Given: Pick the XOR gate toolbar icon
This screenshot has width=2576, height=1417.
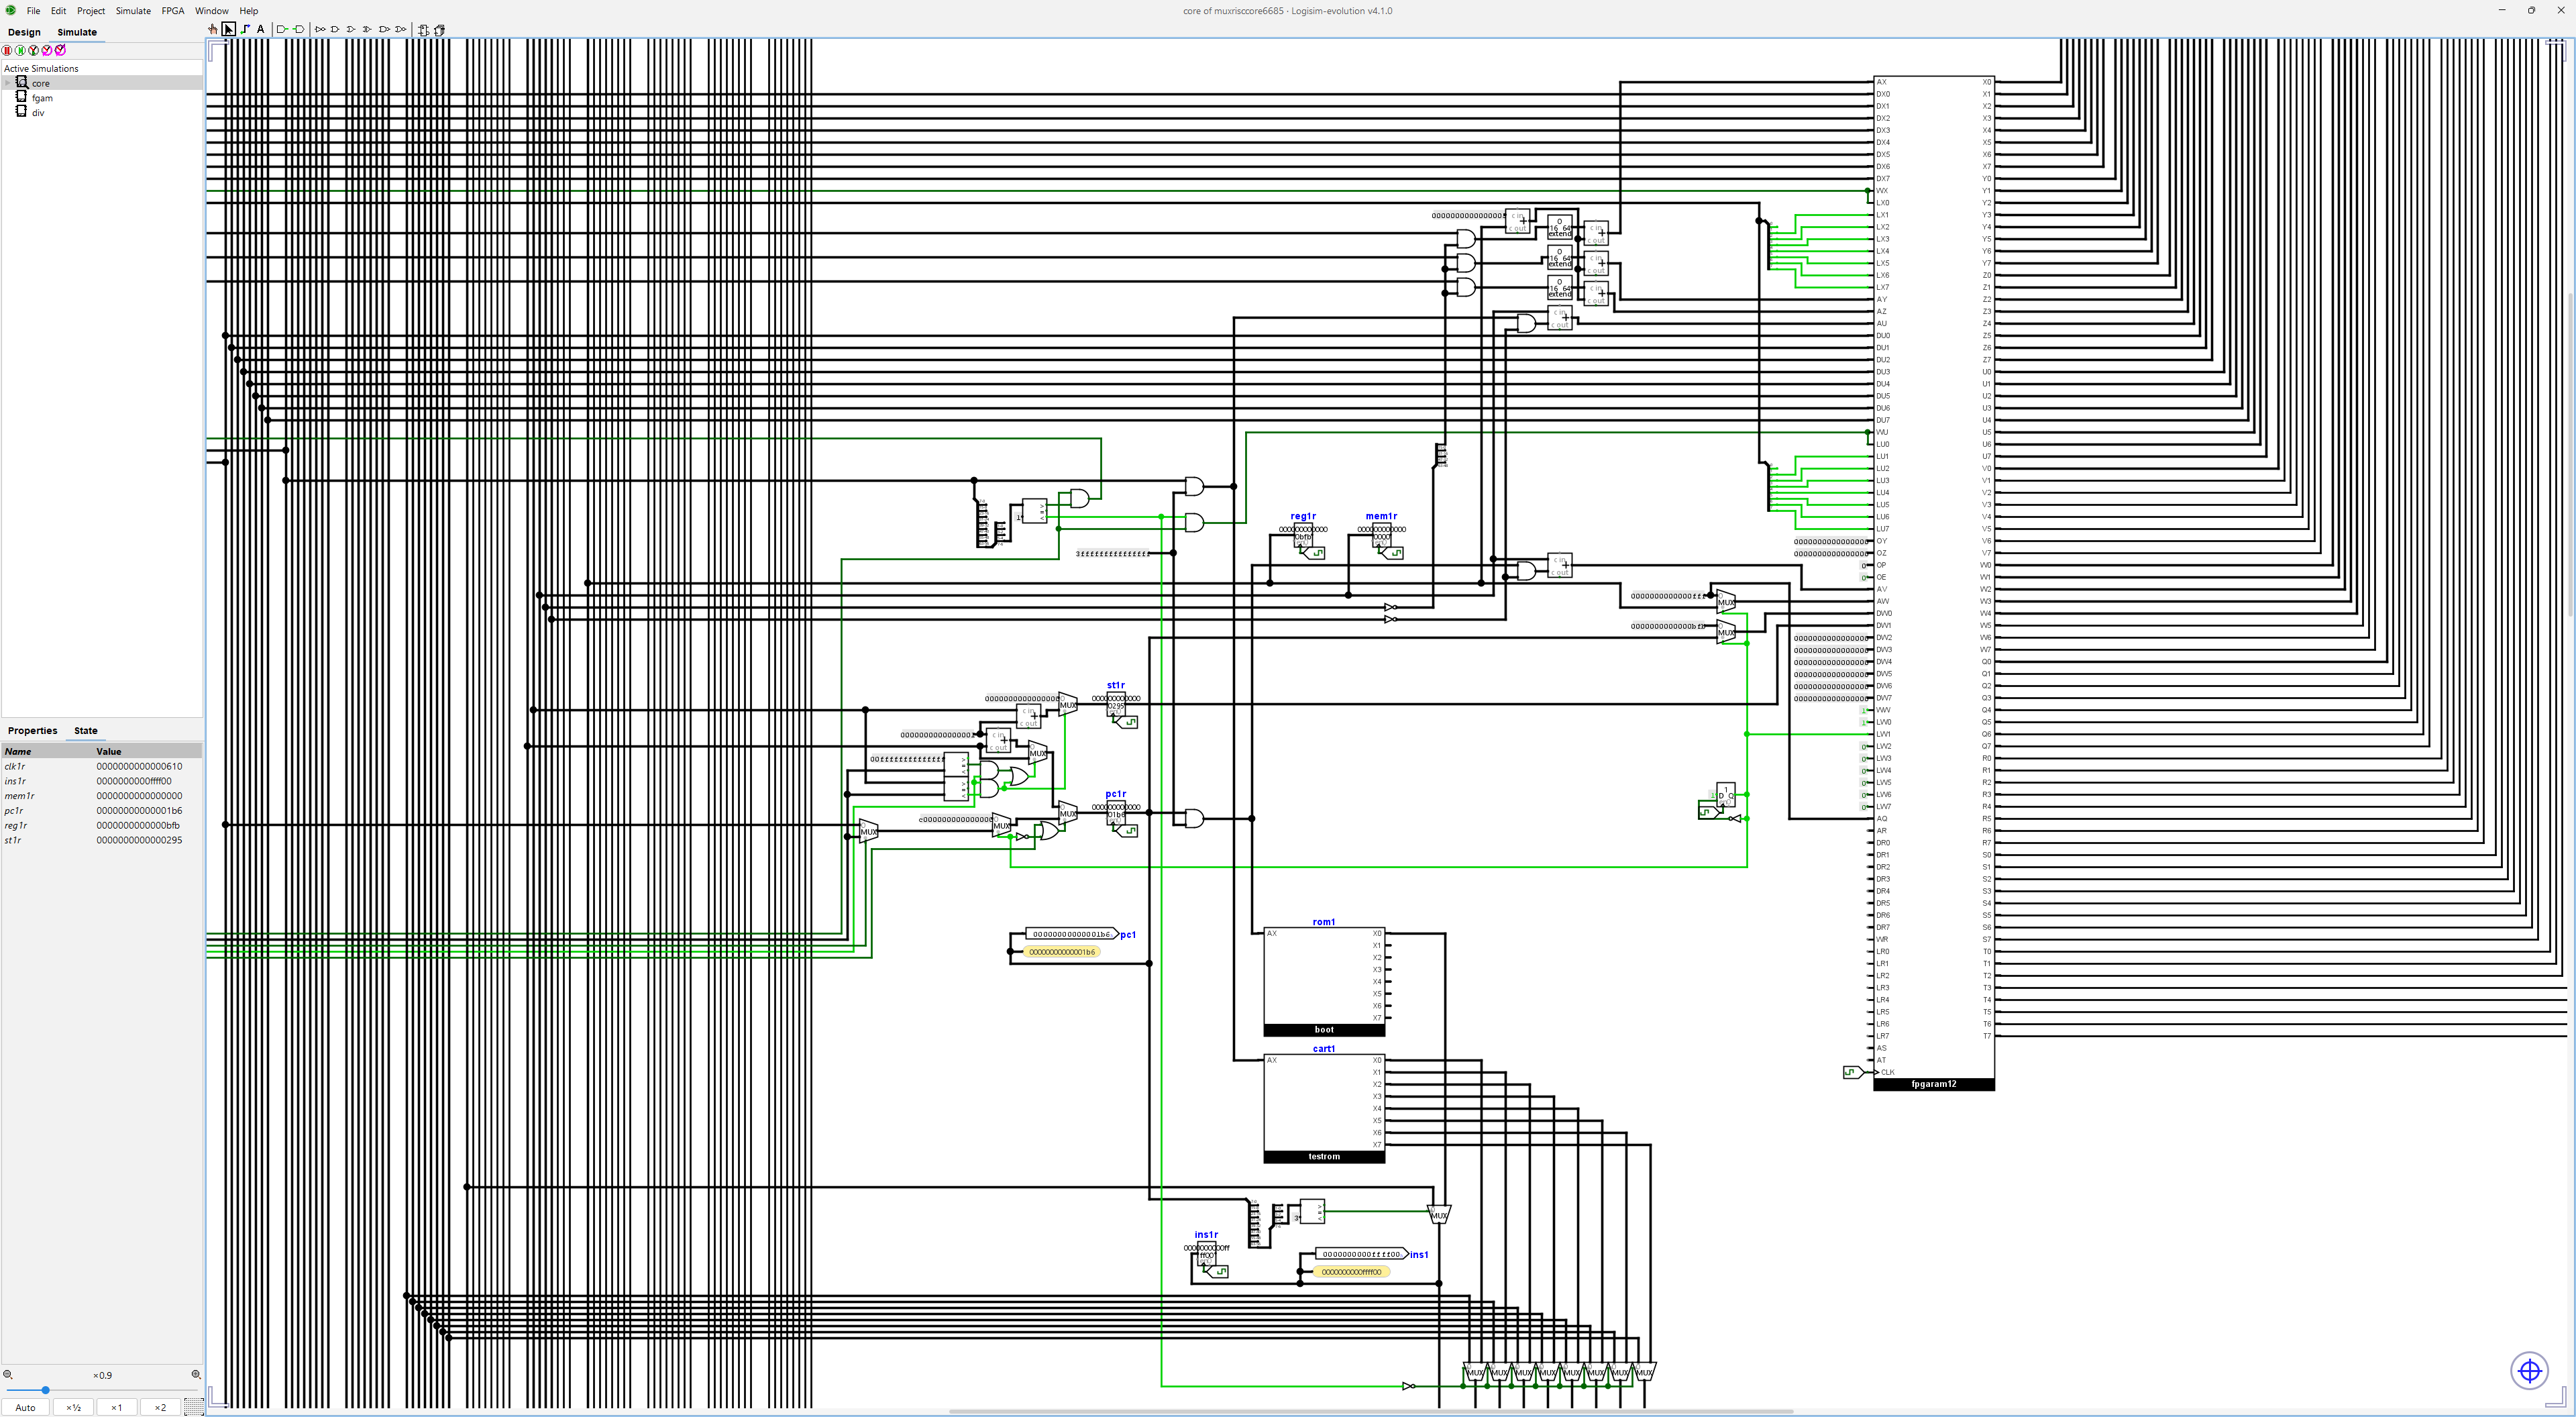Looking at the screenshot, I should click(x=367, y=30).
